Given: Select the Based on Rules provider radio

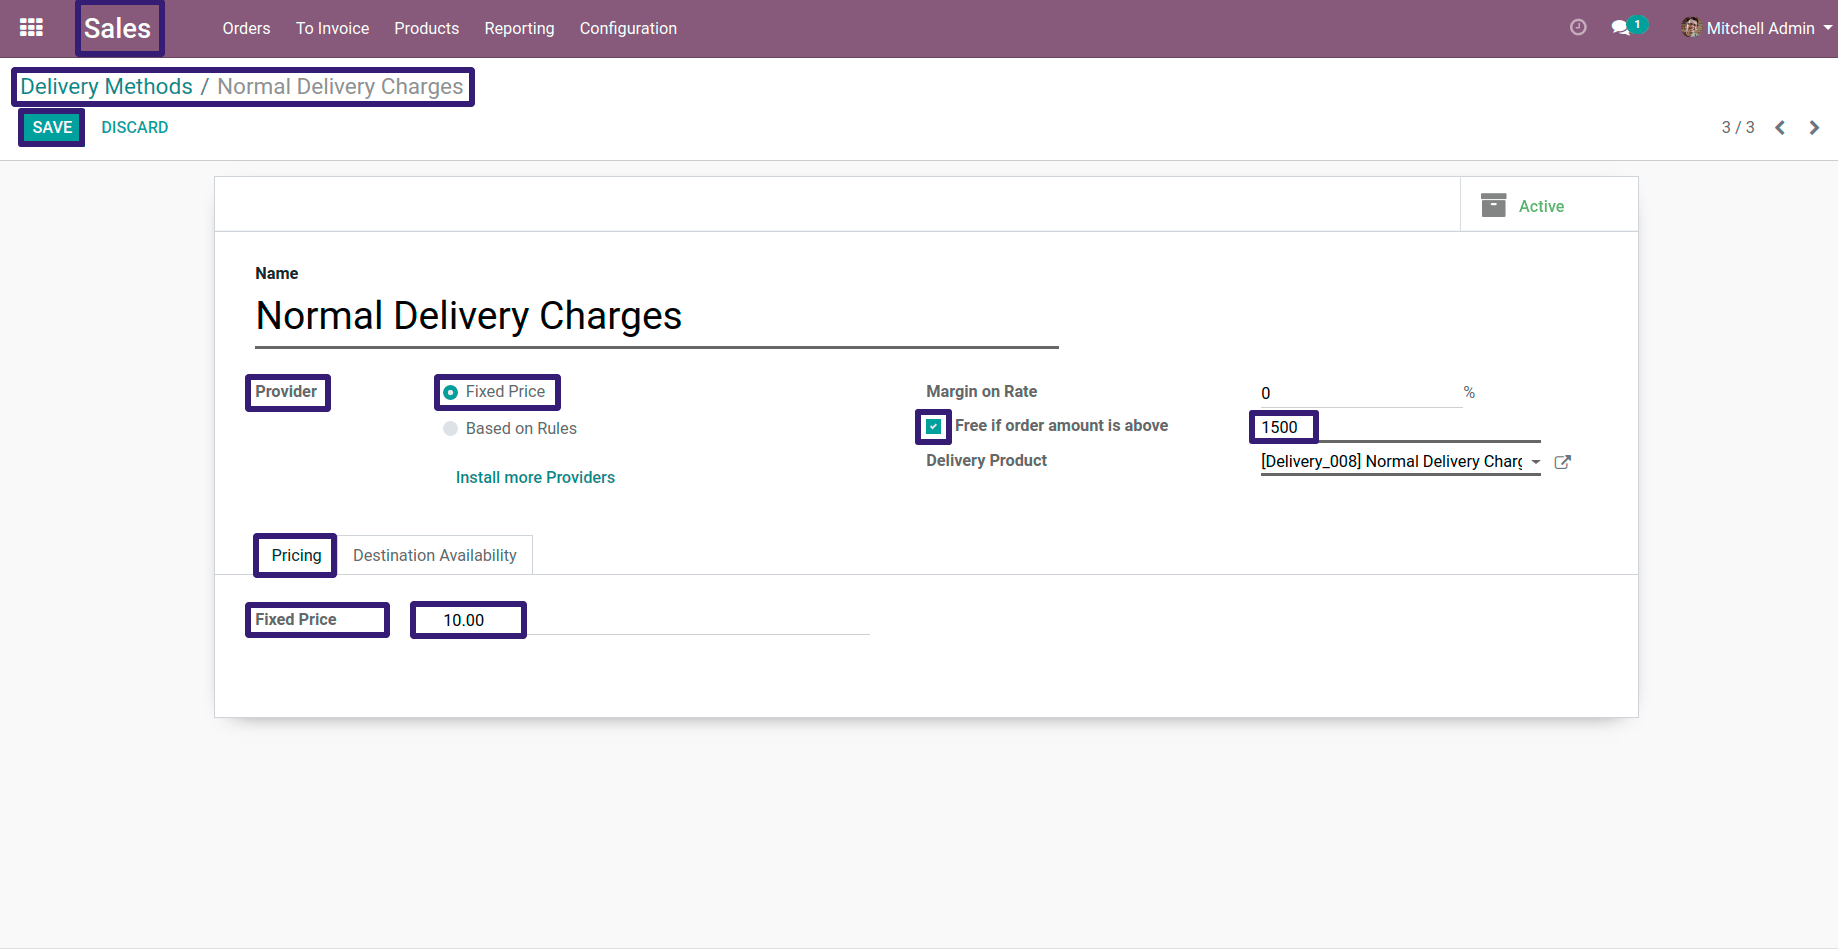Looking at the screenshot, I should [451, 429].
